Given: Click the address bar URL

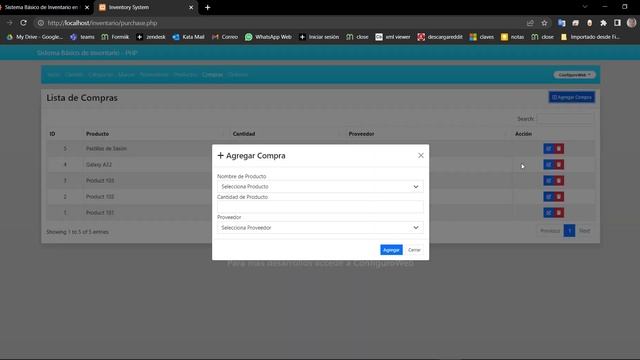Looking at the screenshot, I should point(102,23).
